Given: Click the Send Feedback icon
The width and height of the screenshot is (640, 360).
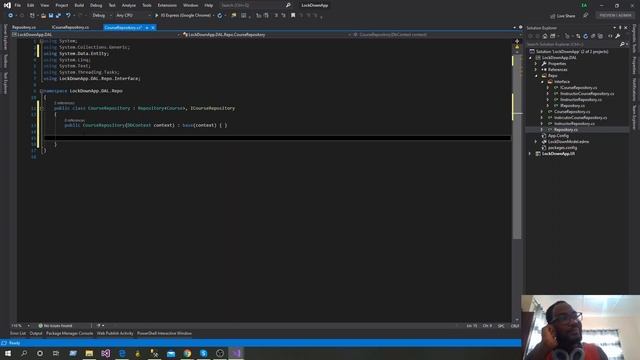Looking at the screenshot, I should (x=586, y=16).
